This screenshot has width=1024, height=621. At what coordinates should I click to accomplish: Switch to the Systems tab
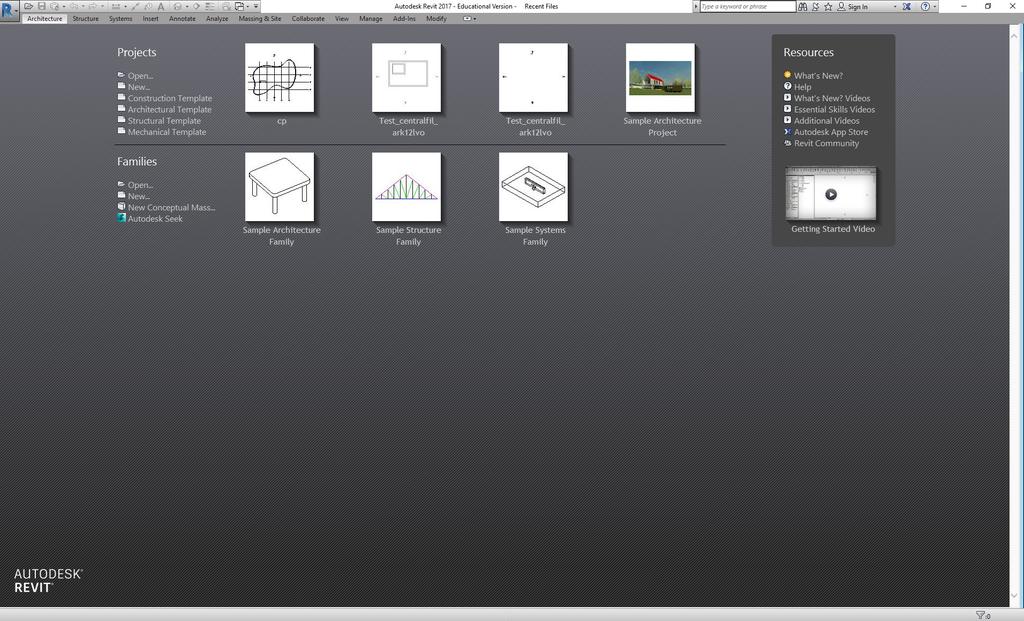pyautogui.click(x=120, y=19)
